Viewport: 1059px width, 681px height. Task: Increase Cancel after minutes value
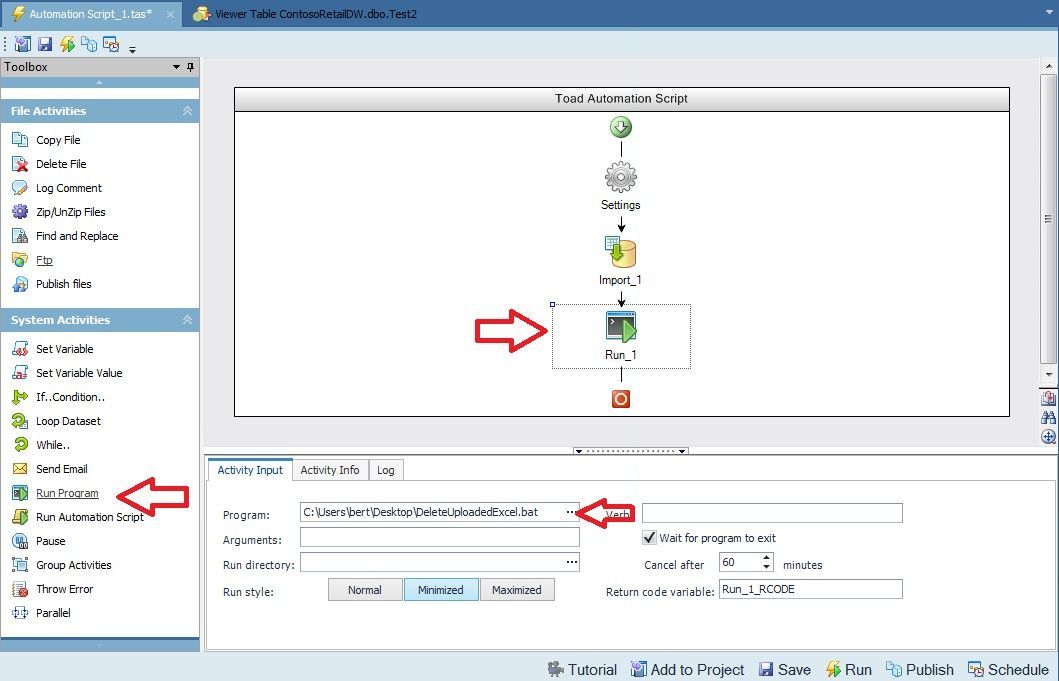(x=767, y=557)
